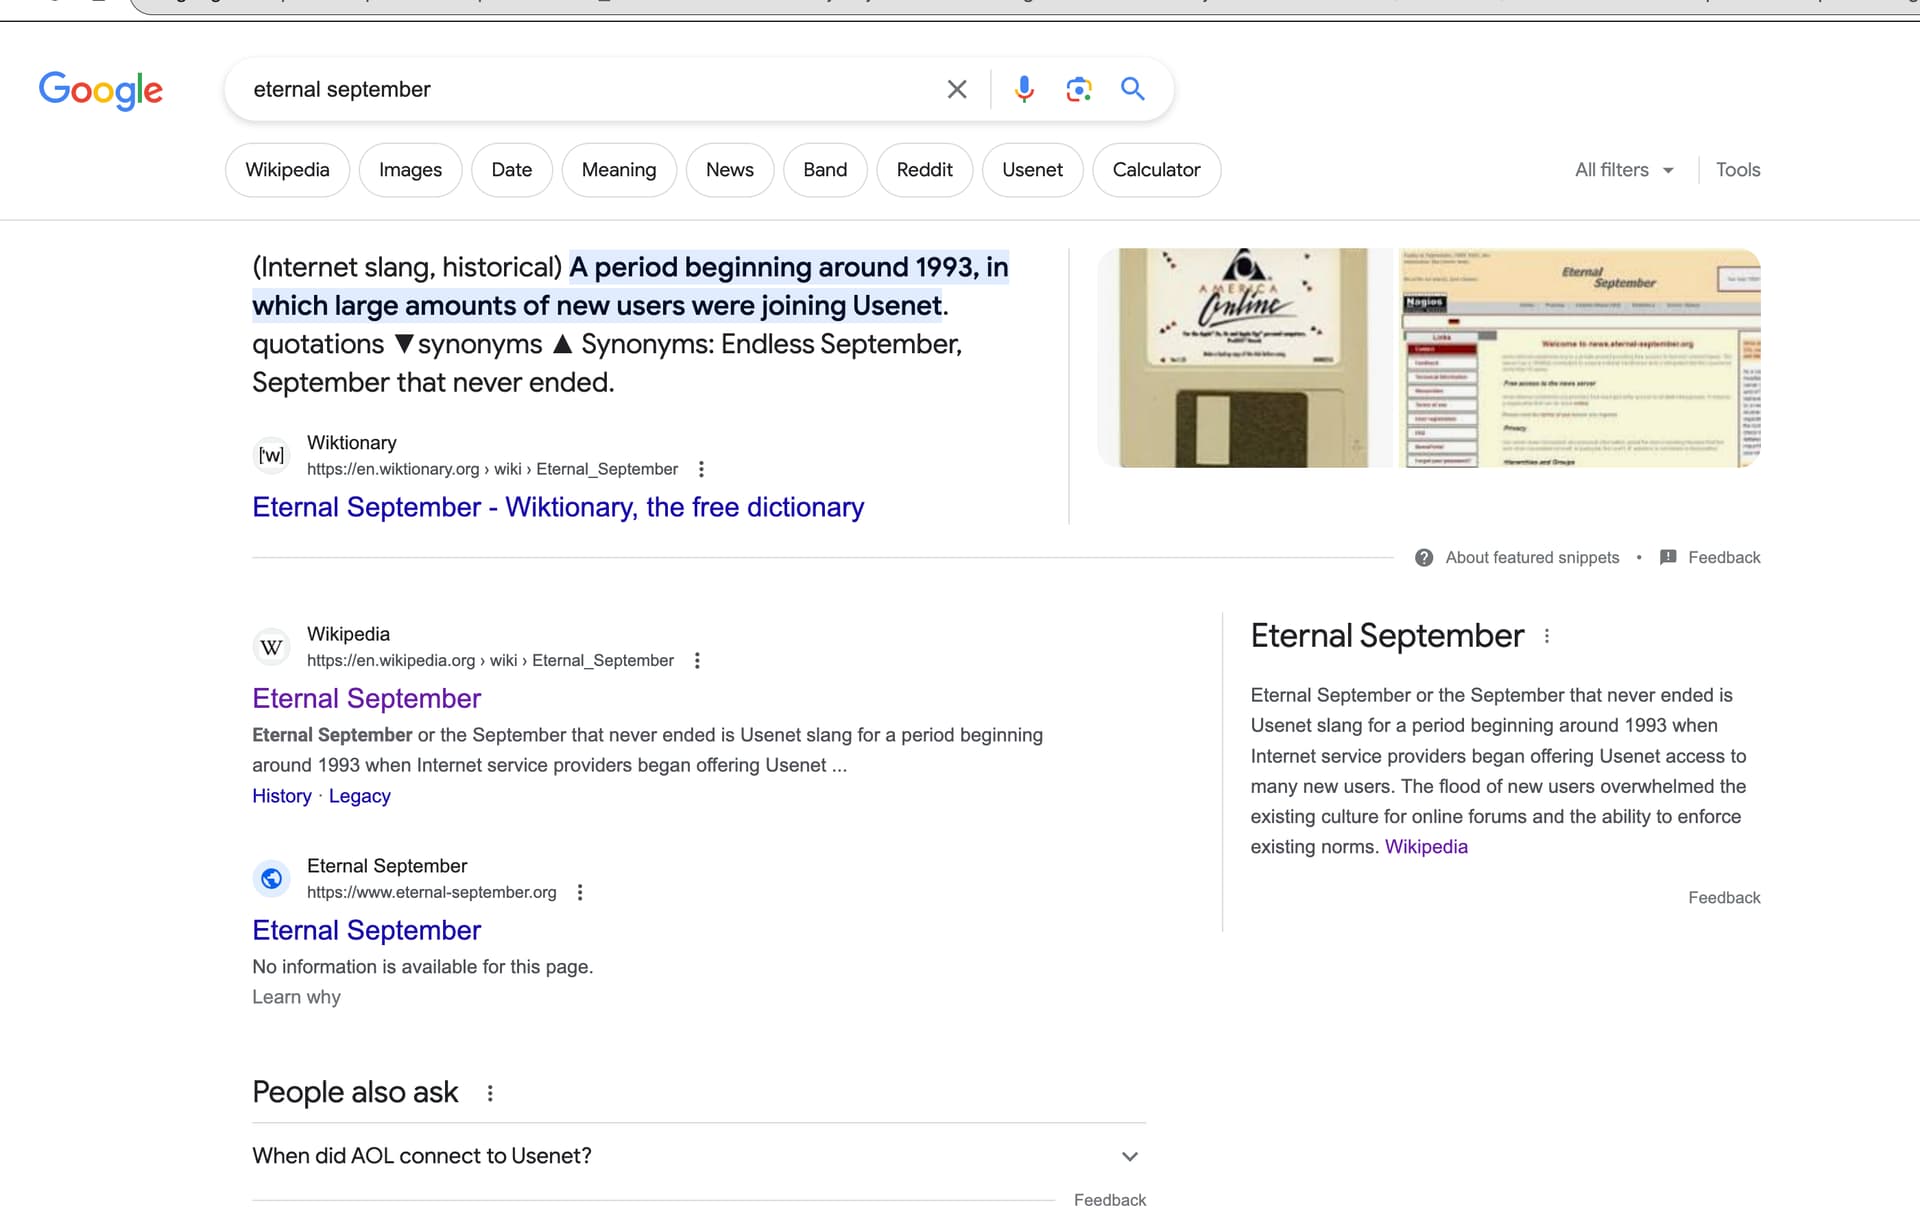Open knowledge panel three-dot options menu
Viewport: 1920px width, 1225px height.
(x=1547, y=636)
